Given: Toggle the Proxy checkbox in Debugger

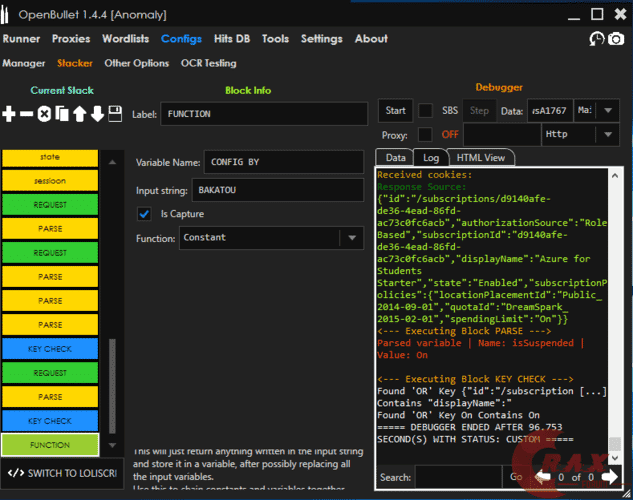Looking at the screenshot, I should tap(425, 134).
